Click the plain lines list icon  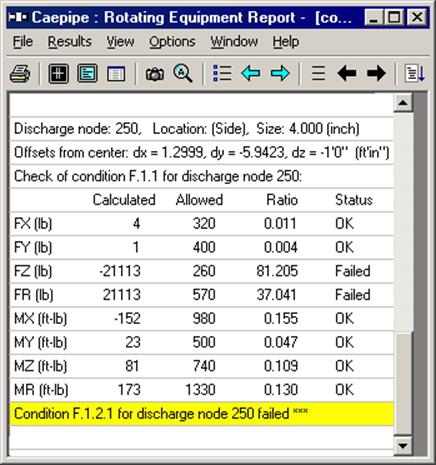[318, 73]
